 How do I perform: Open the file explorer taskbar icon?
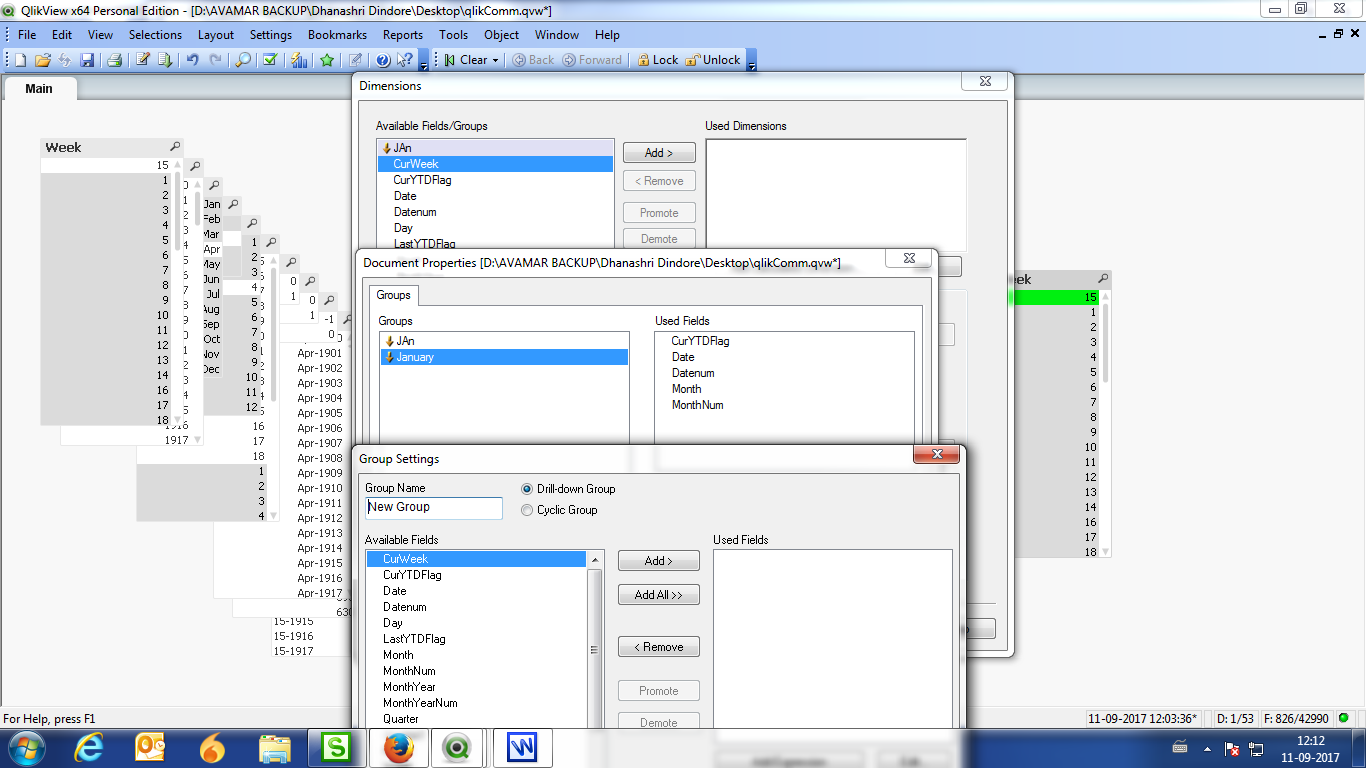275,748
